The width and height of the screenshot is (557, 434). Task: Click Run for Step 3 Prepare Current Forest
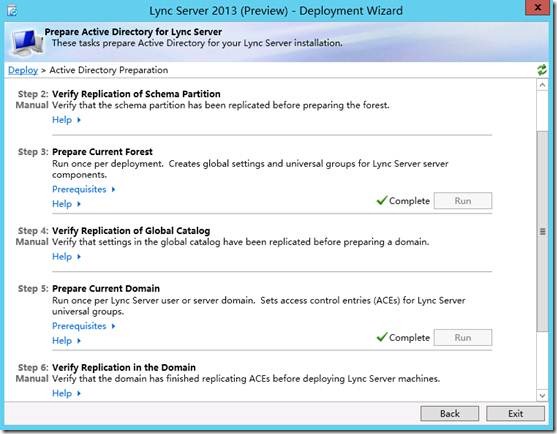coord(463,201)
